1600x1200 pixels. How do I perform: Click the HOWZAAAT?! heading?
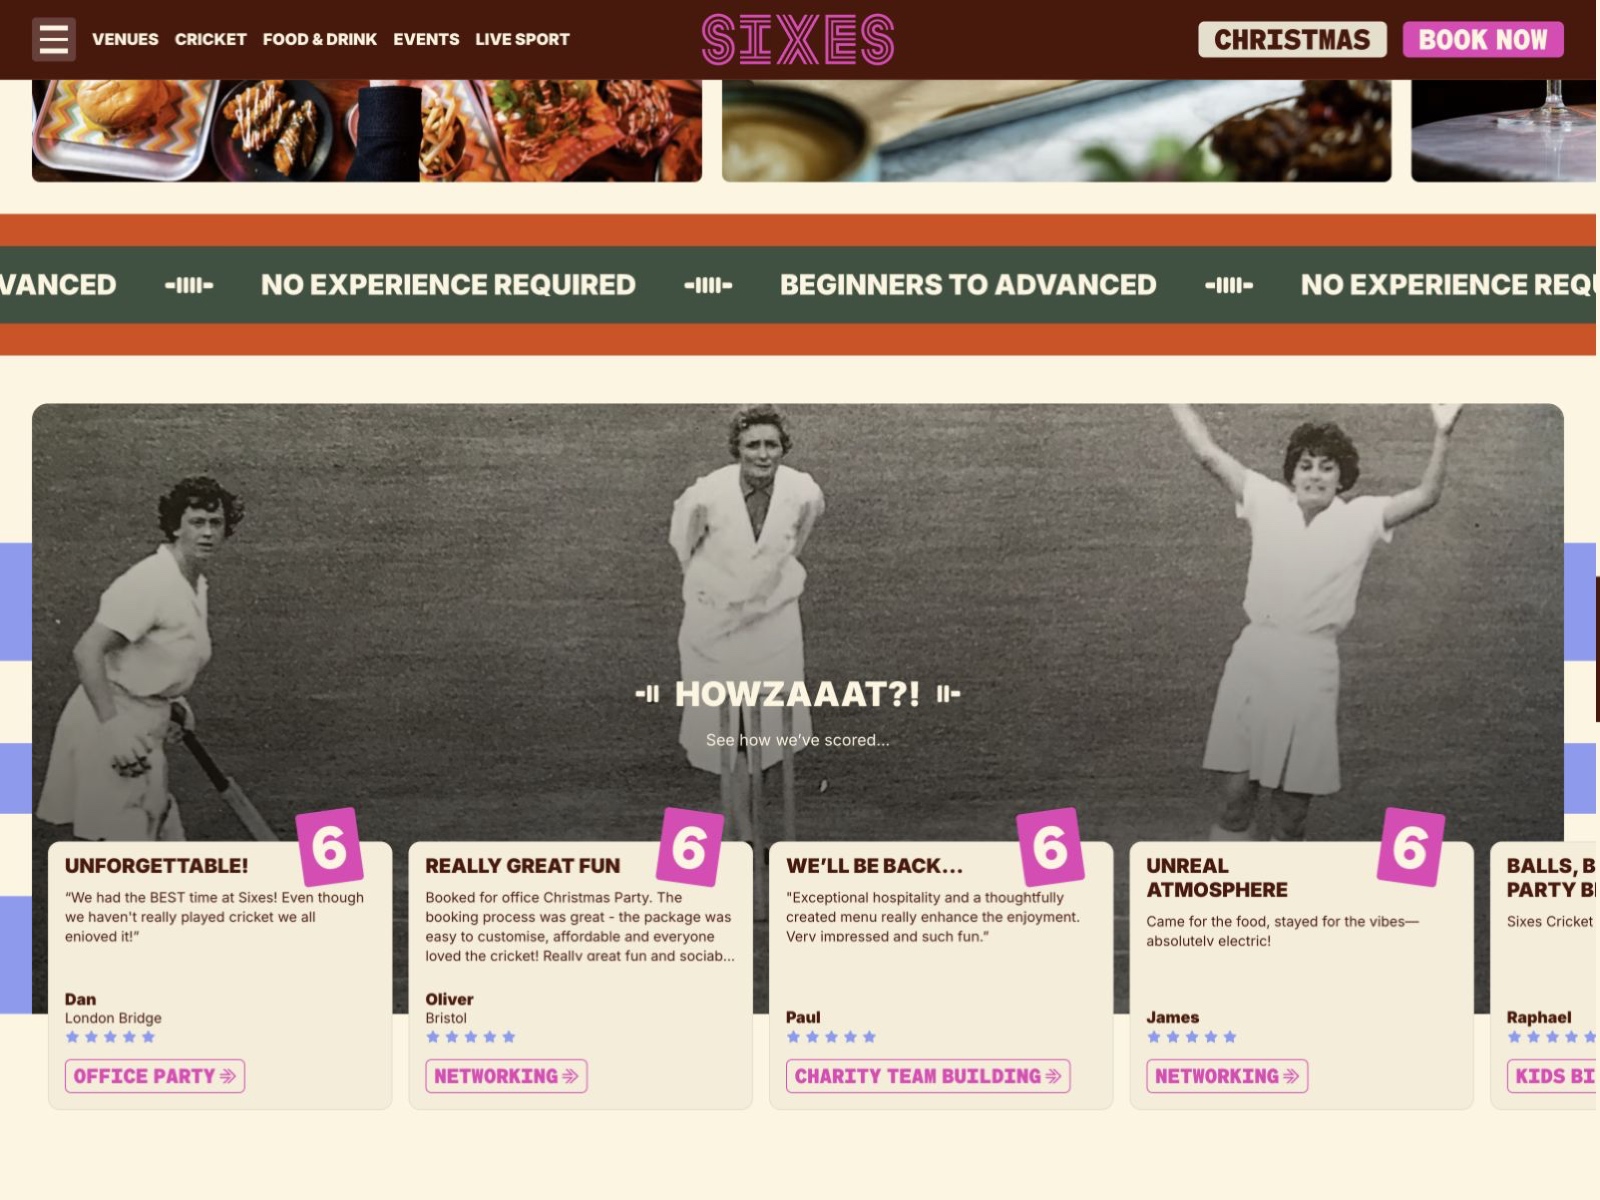[797, 694]
